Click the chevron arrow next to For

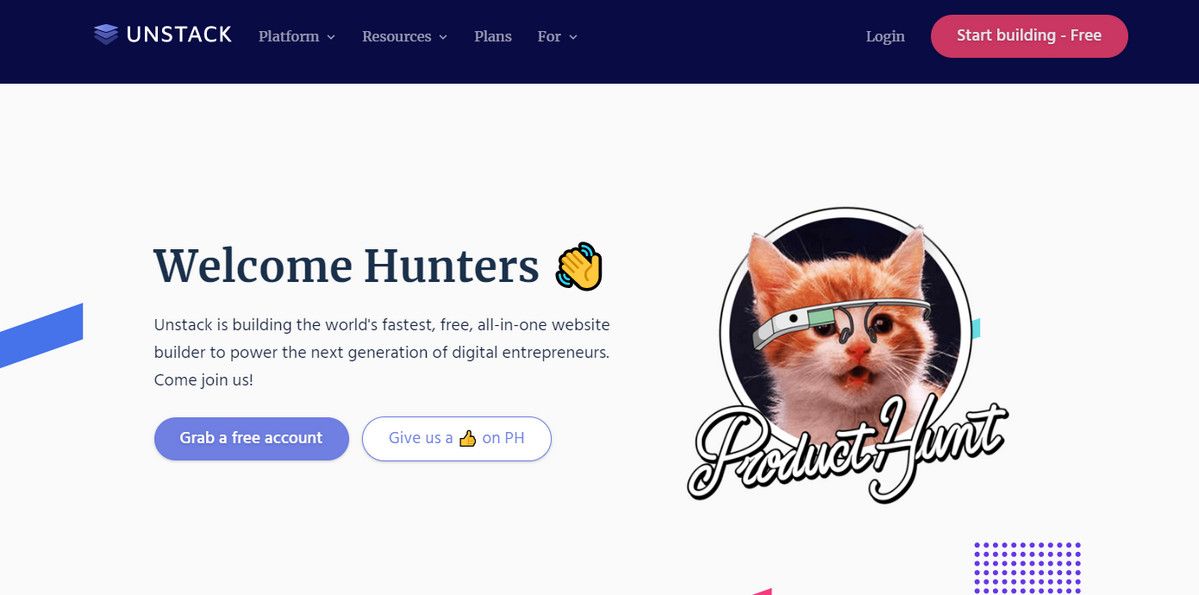pyautogui.click(x=574, y=37)
